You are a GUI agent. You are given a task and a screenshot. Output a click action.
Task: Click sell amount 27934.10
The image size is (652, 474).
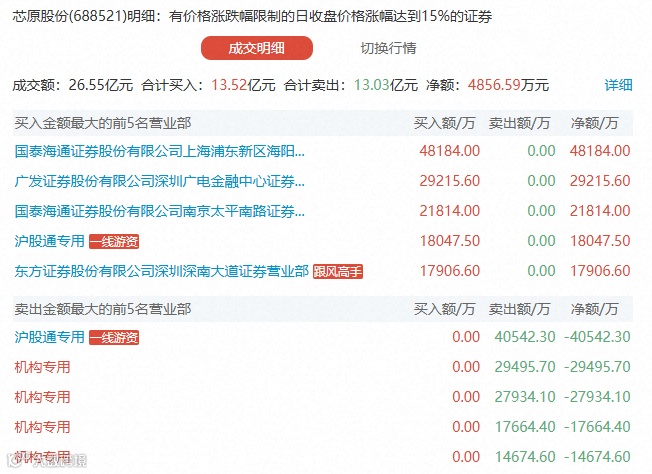point(525,397)
